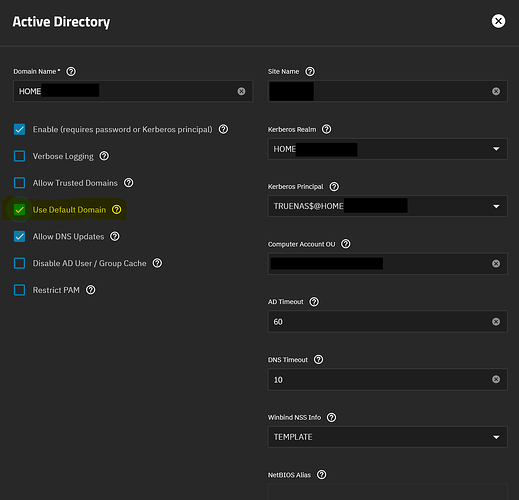
Task: Show help for Winbind NSS Info
Action: (x=331, y=417)
